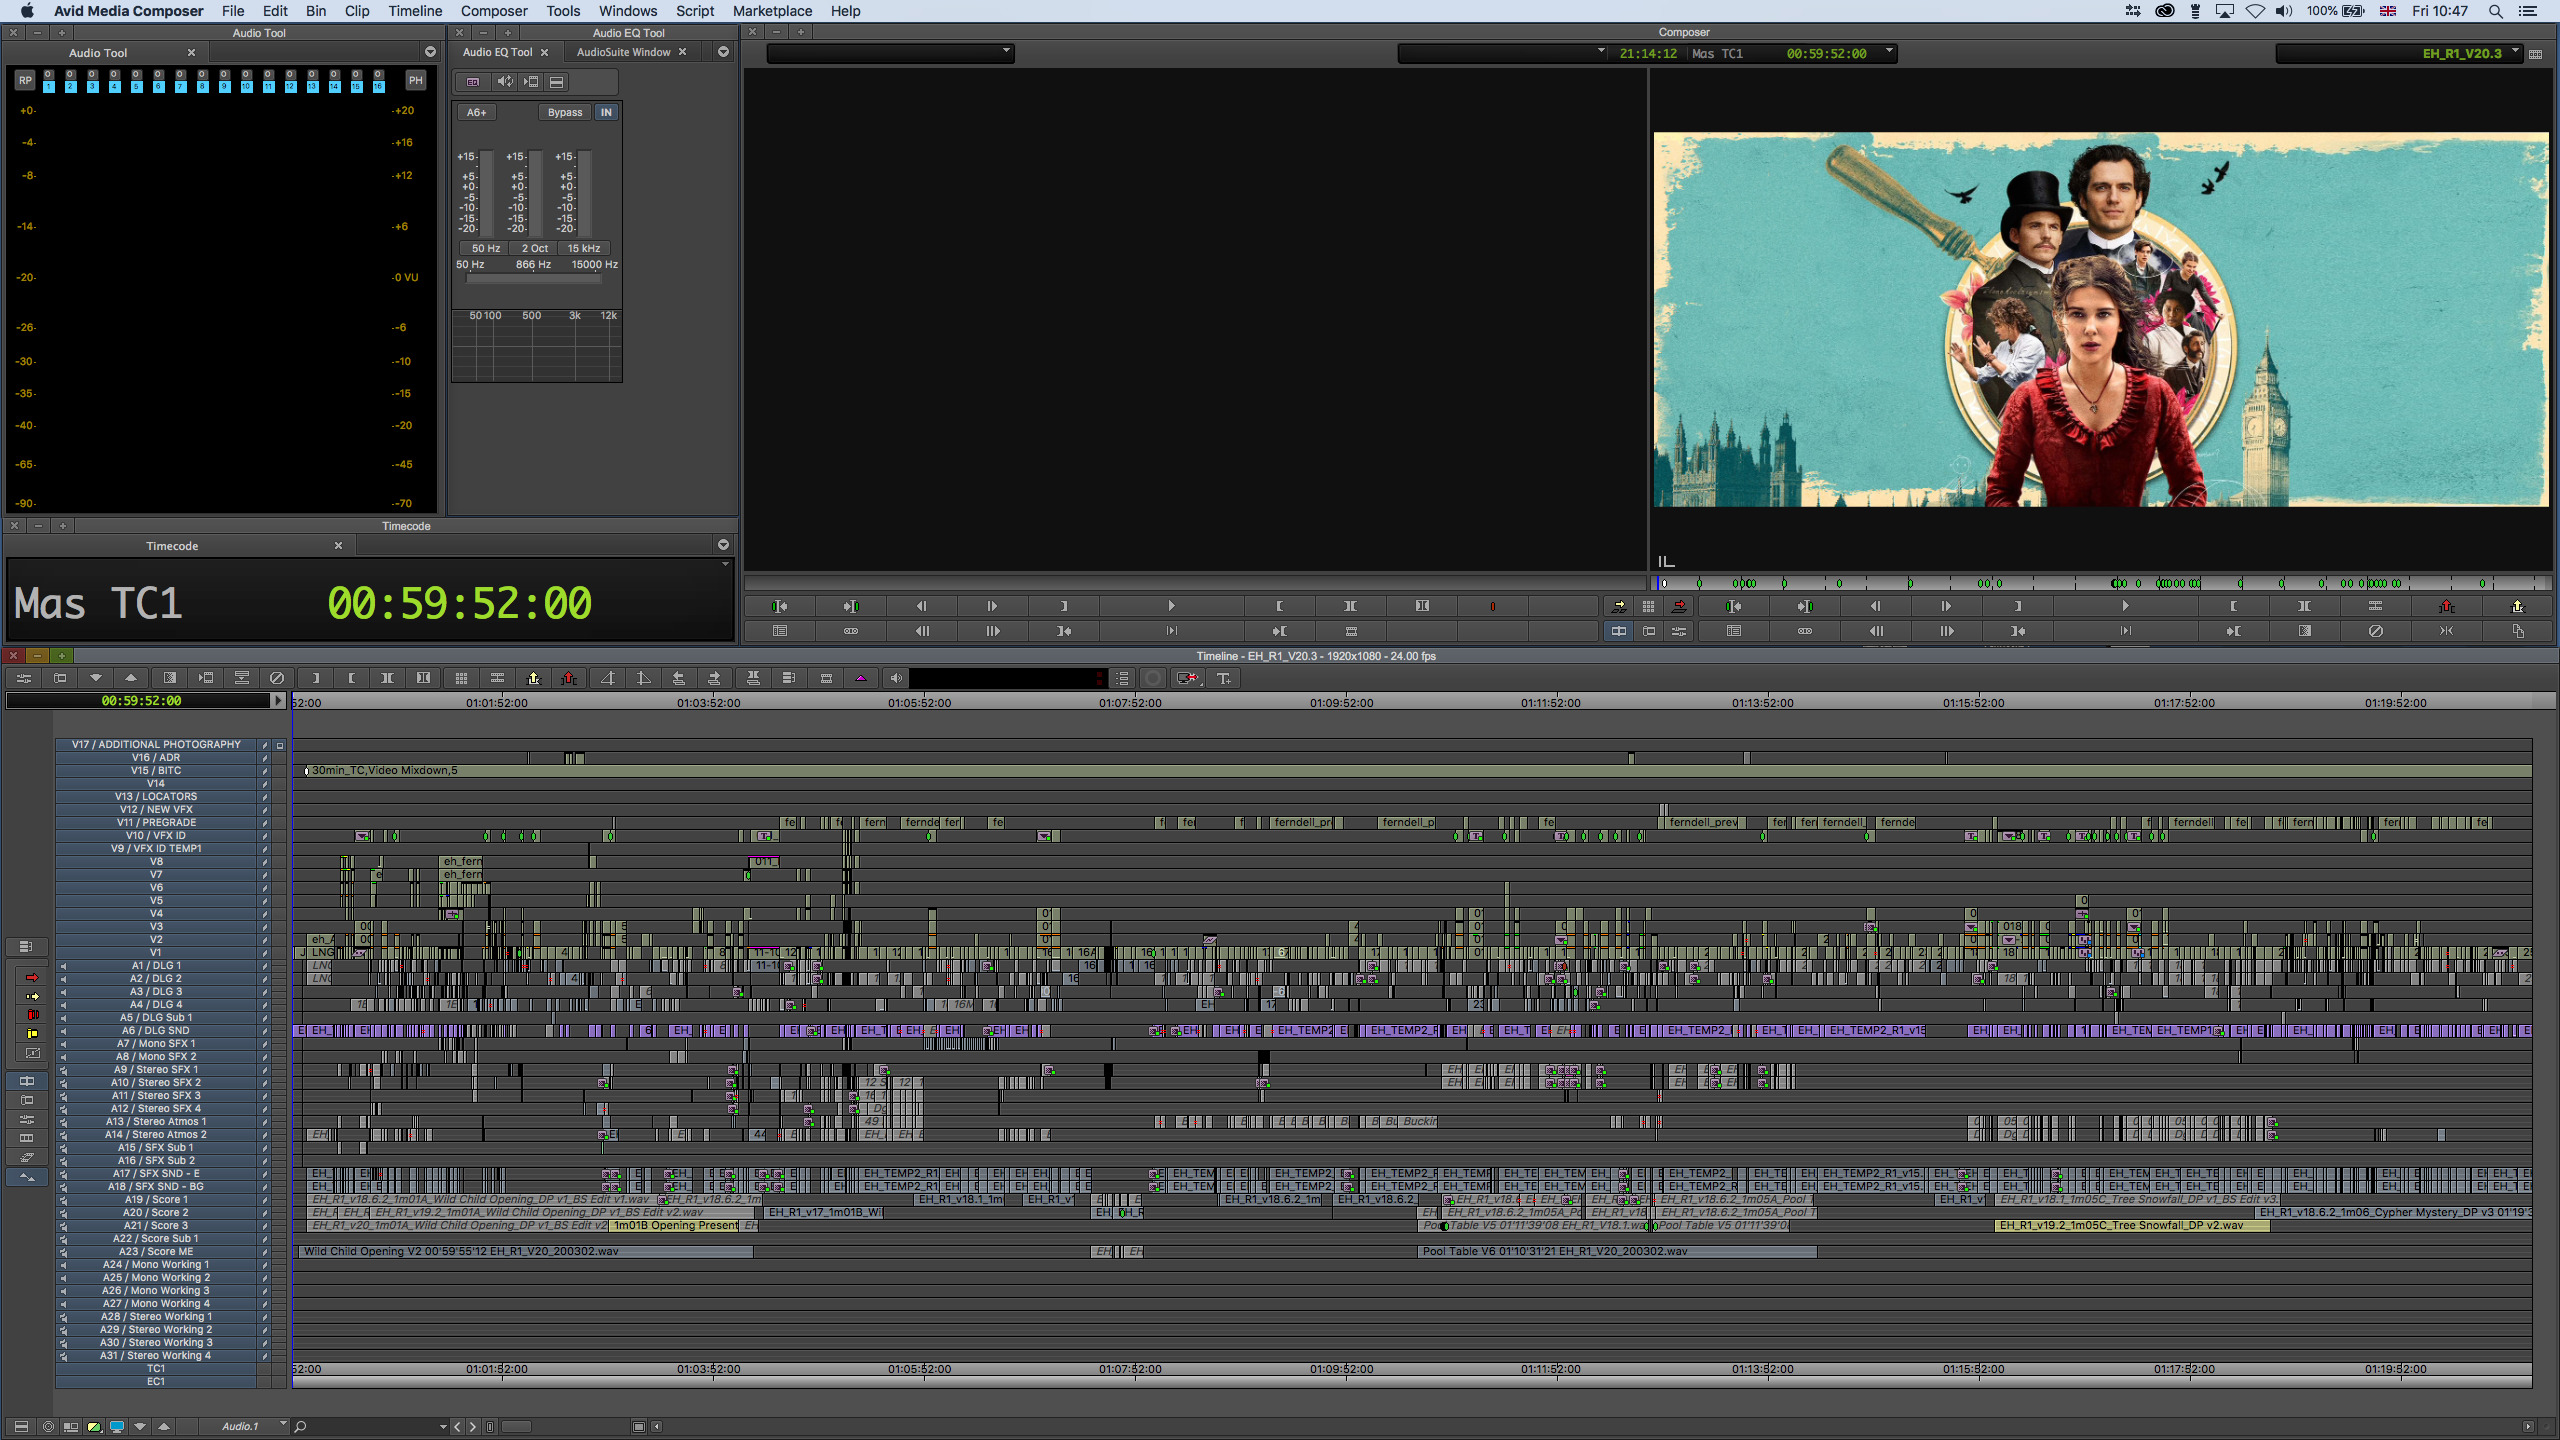Select red Extract/Splice-in segment mode arrow
2560x1440 pixels.
pos(32,977)
